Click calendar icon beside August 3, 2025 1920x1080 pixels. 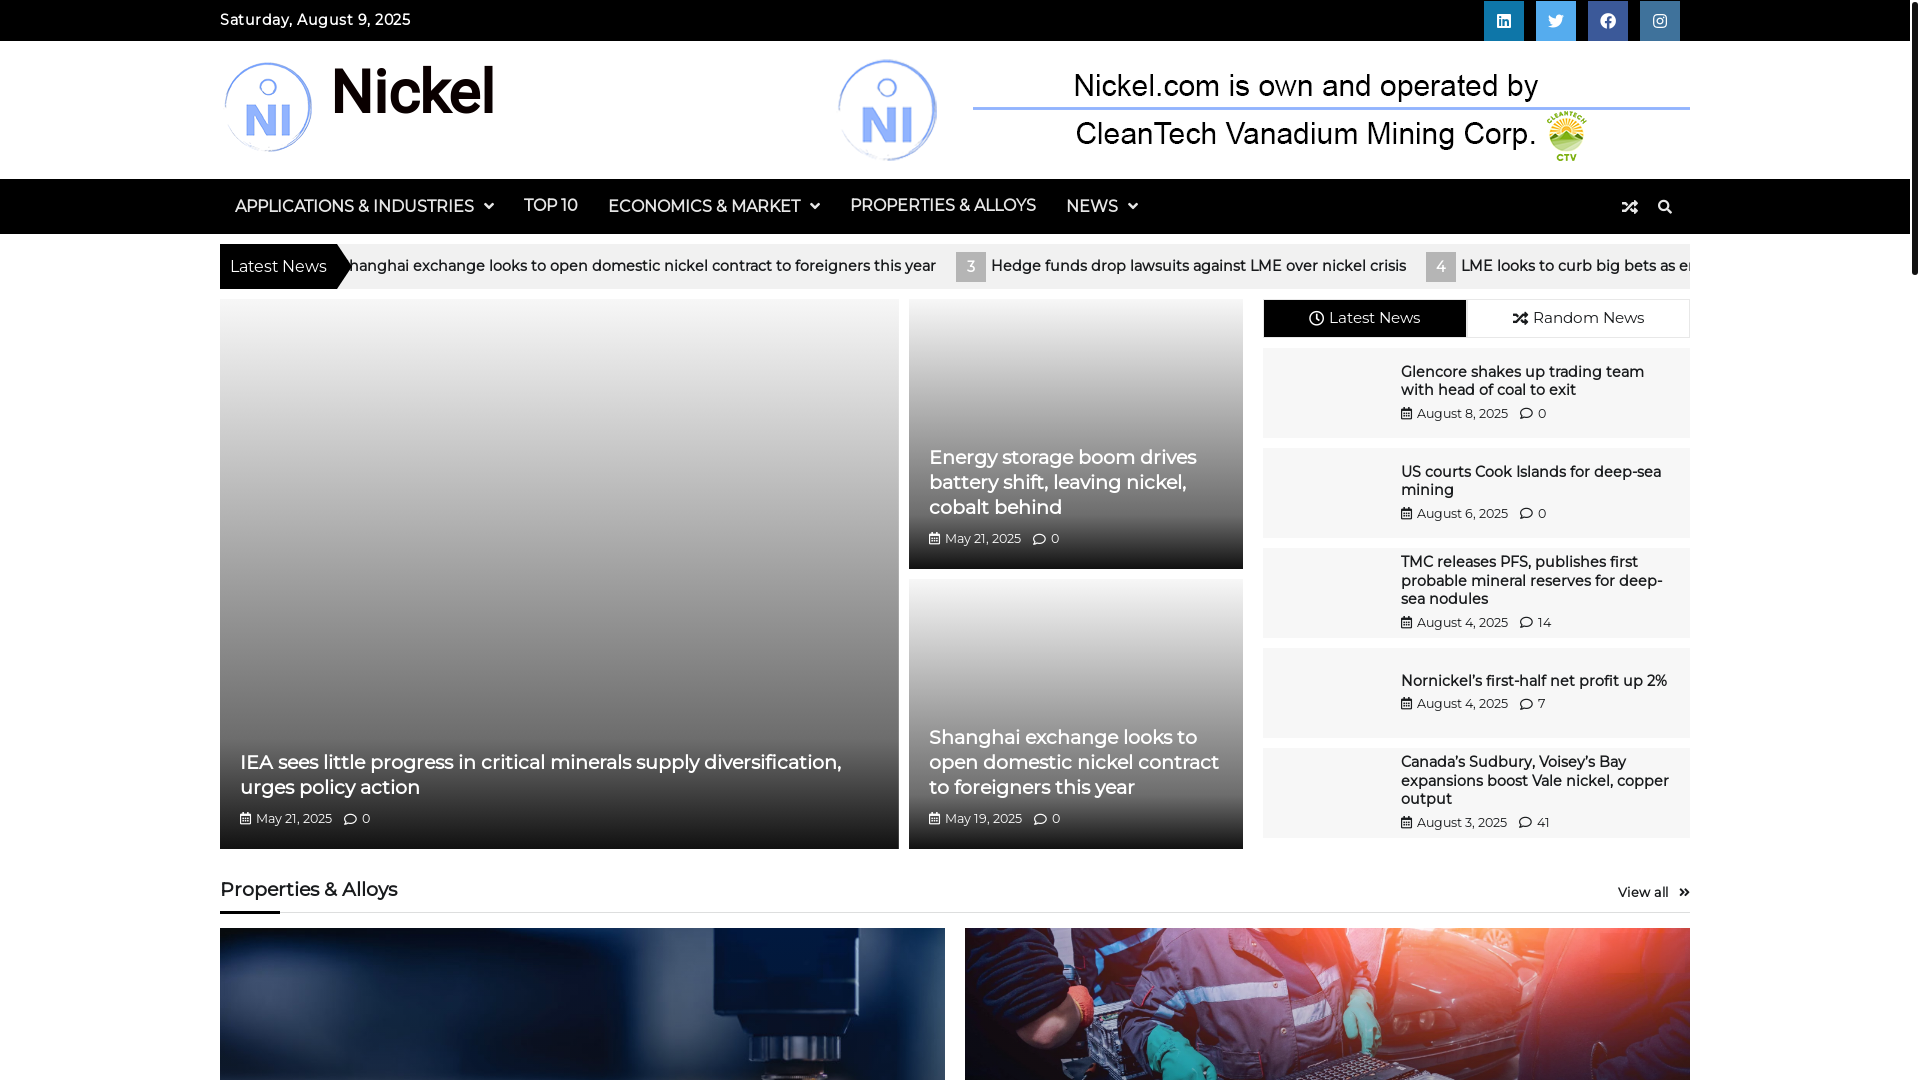click(x=1407, y=822)
